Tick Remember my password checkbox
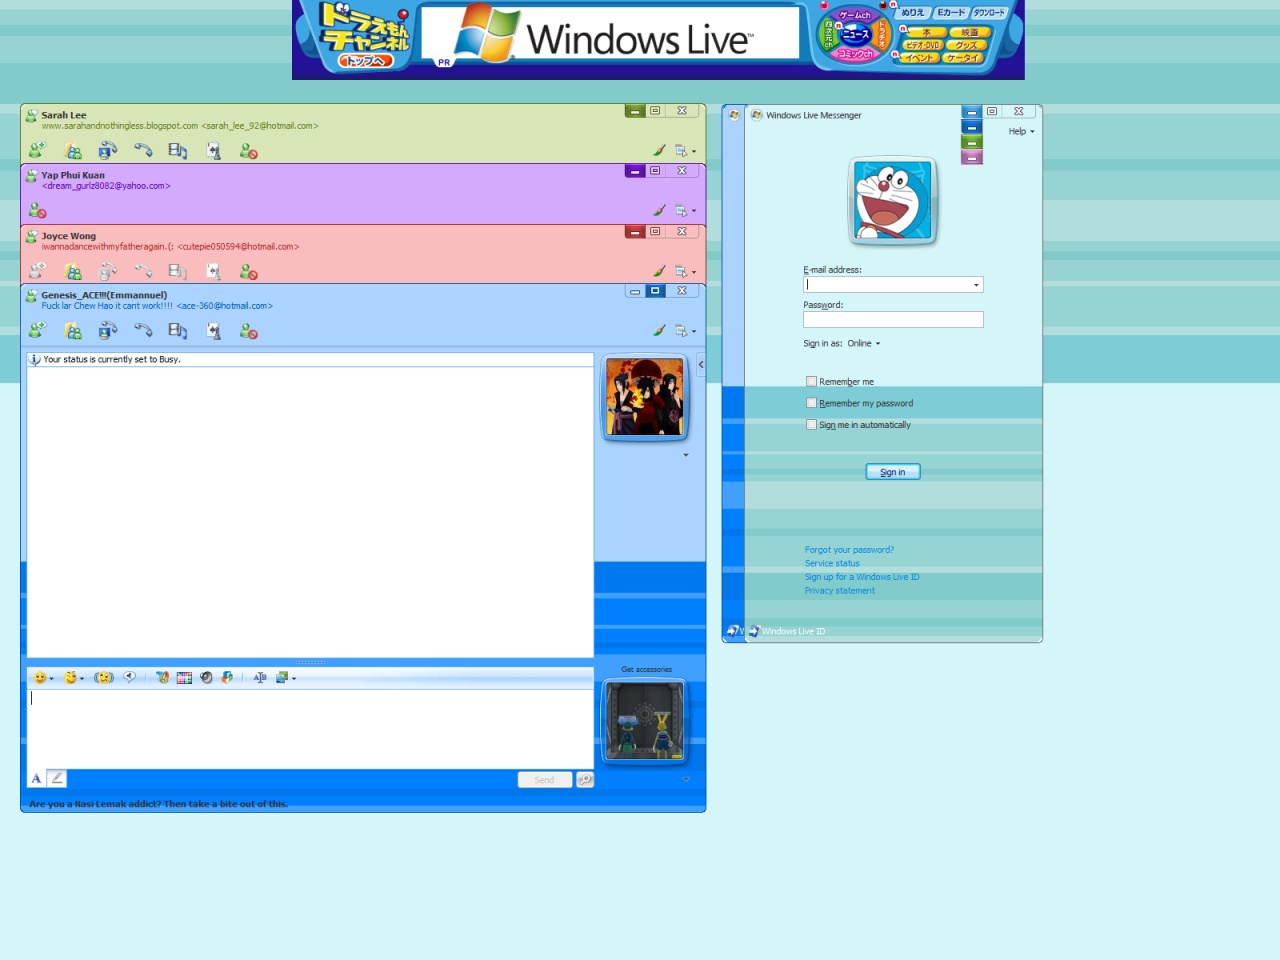The width and height of the screenshot is (1280, 960). click(811, 403)
